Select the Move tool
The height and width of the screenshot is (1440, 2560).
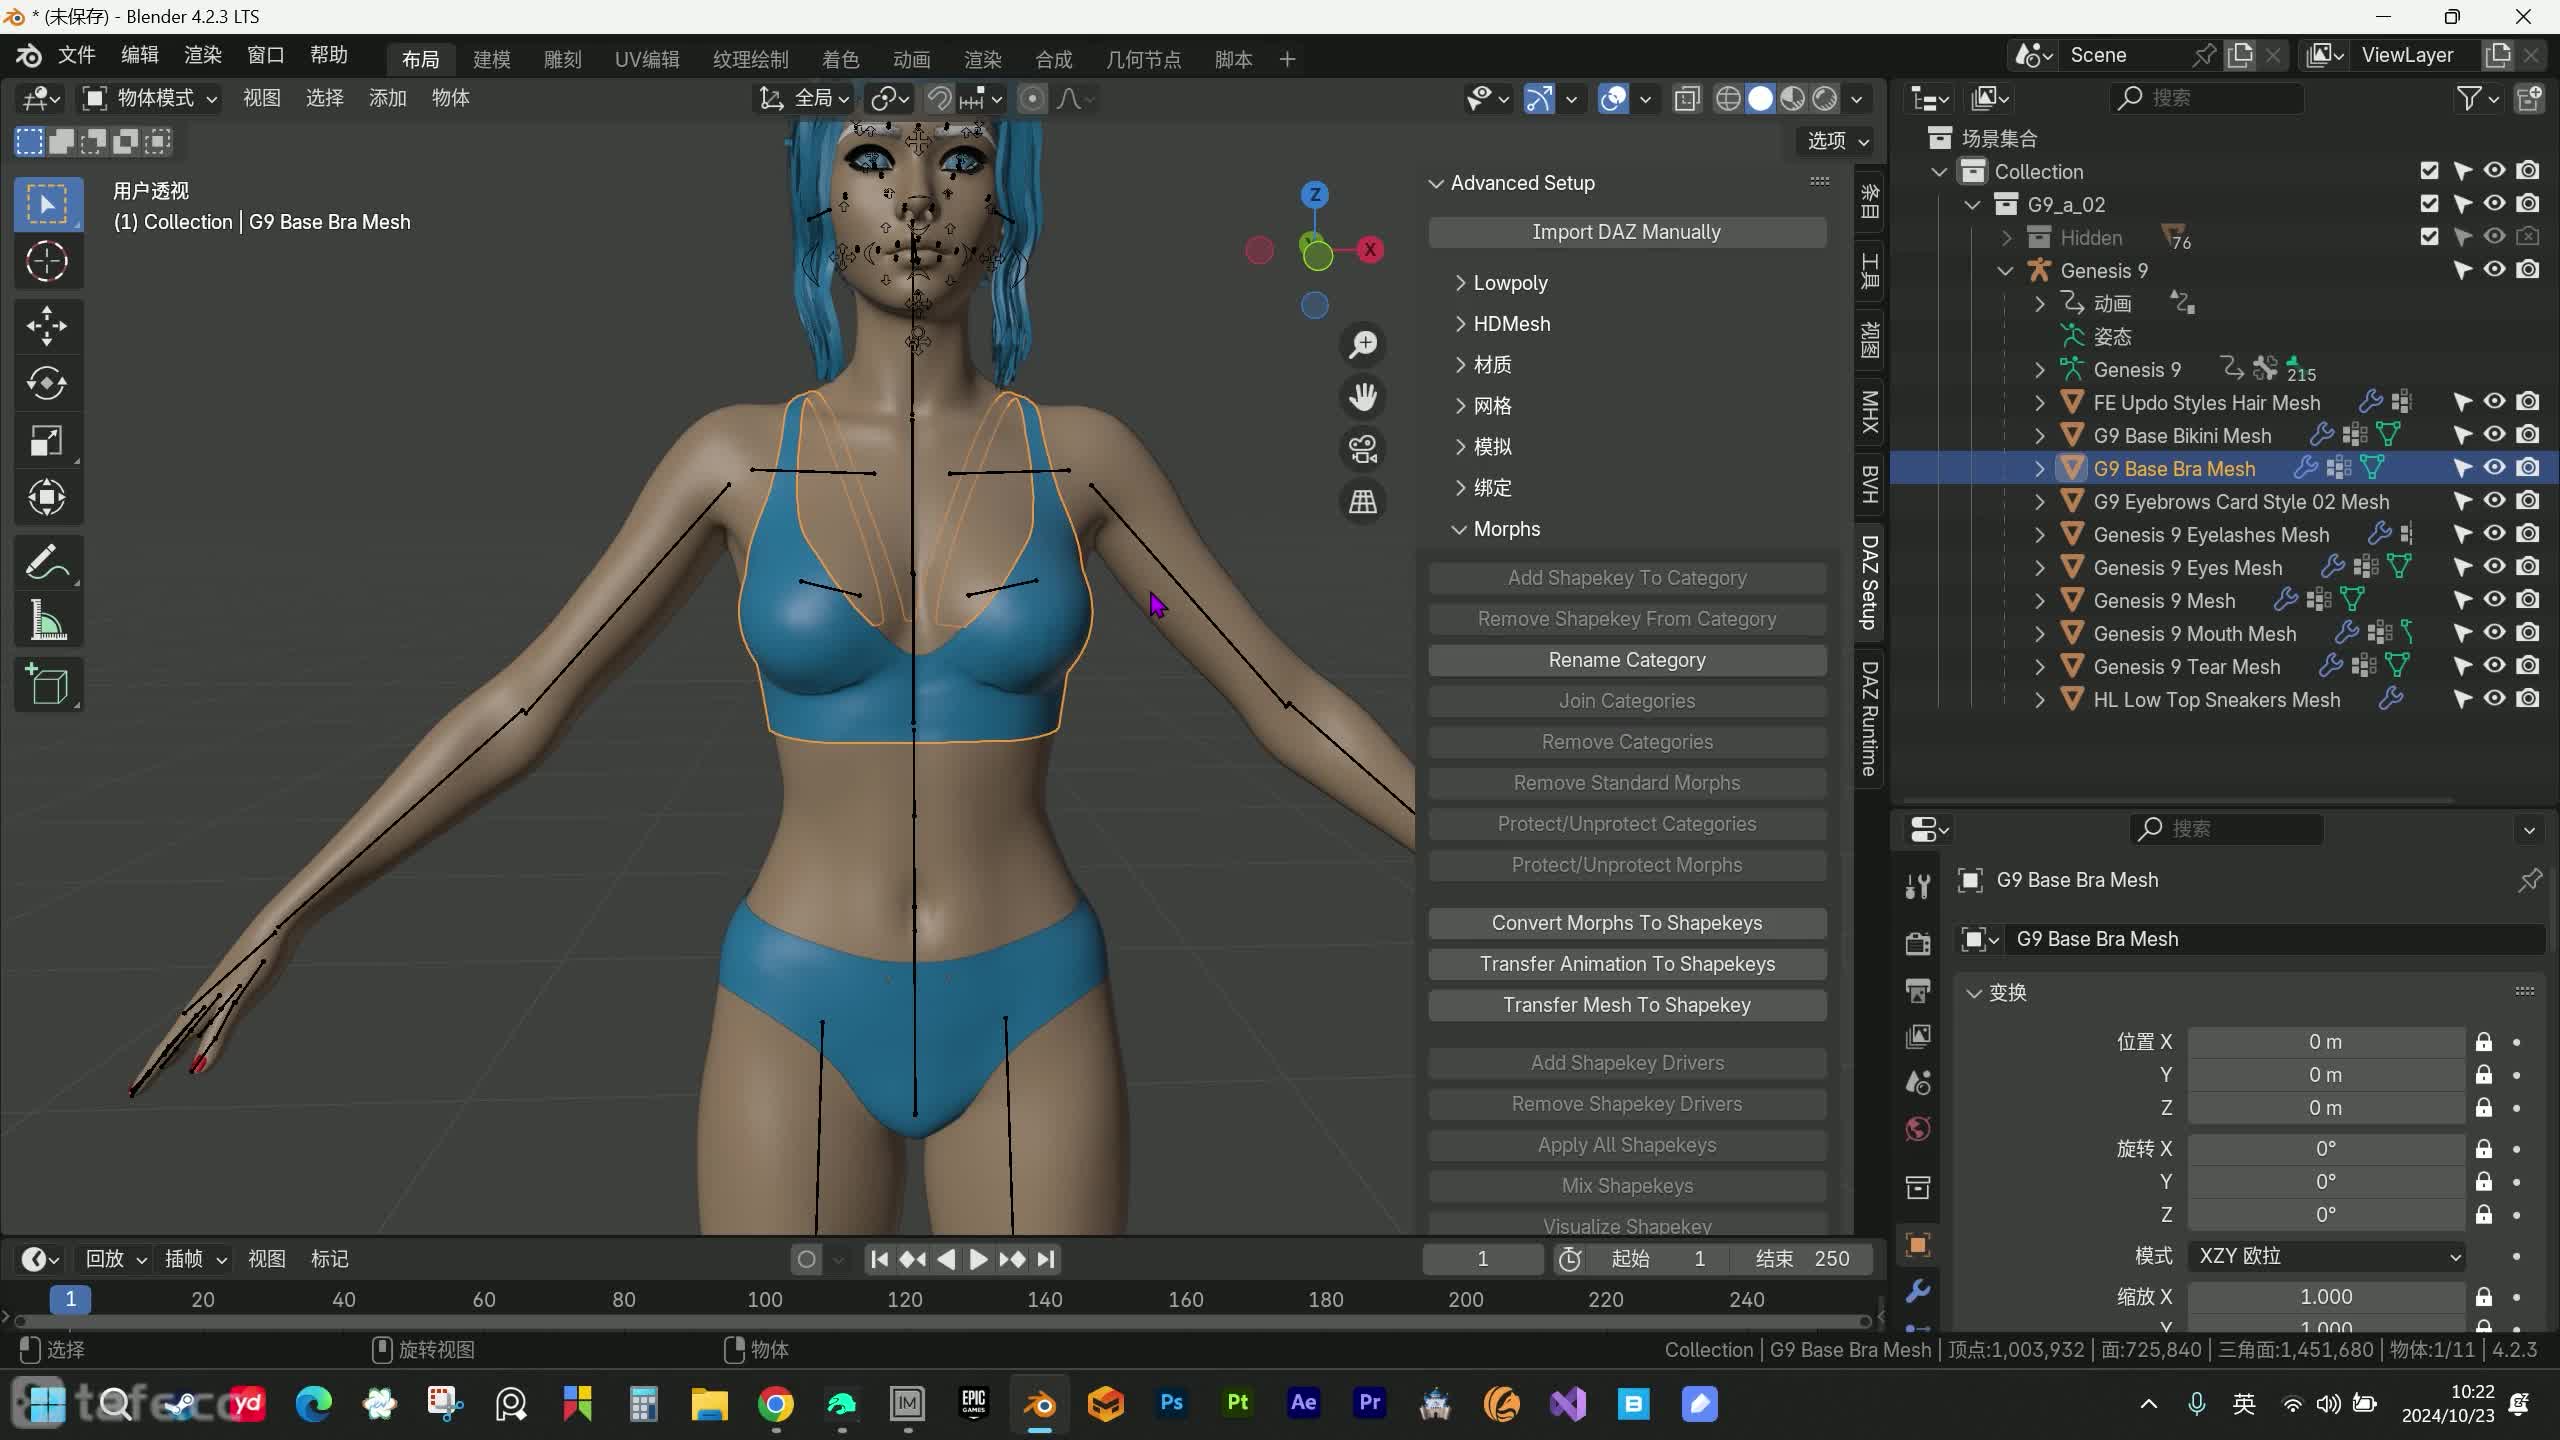coord(47,326)
